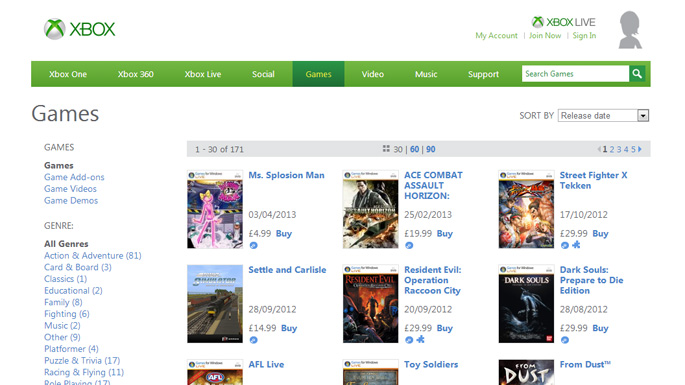Go to page 3 of results
The image size is (685, 385).
tap(619, 149)
